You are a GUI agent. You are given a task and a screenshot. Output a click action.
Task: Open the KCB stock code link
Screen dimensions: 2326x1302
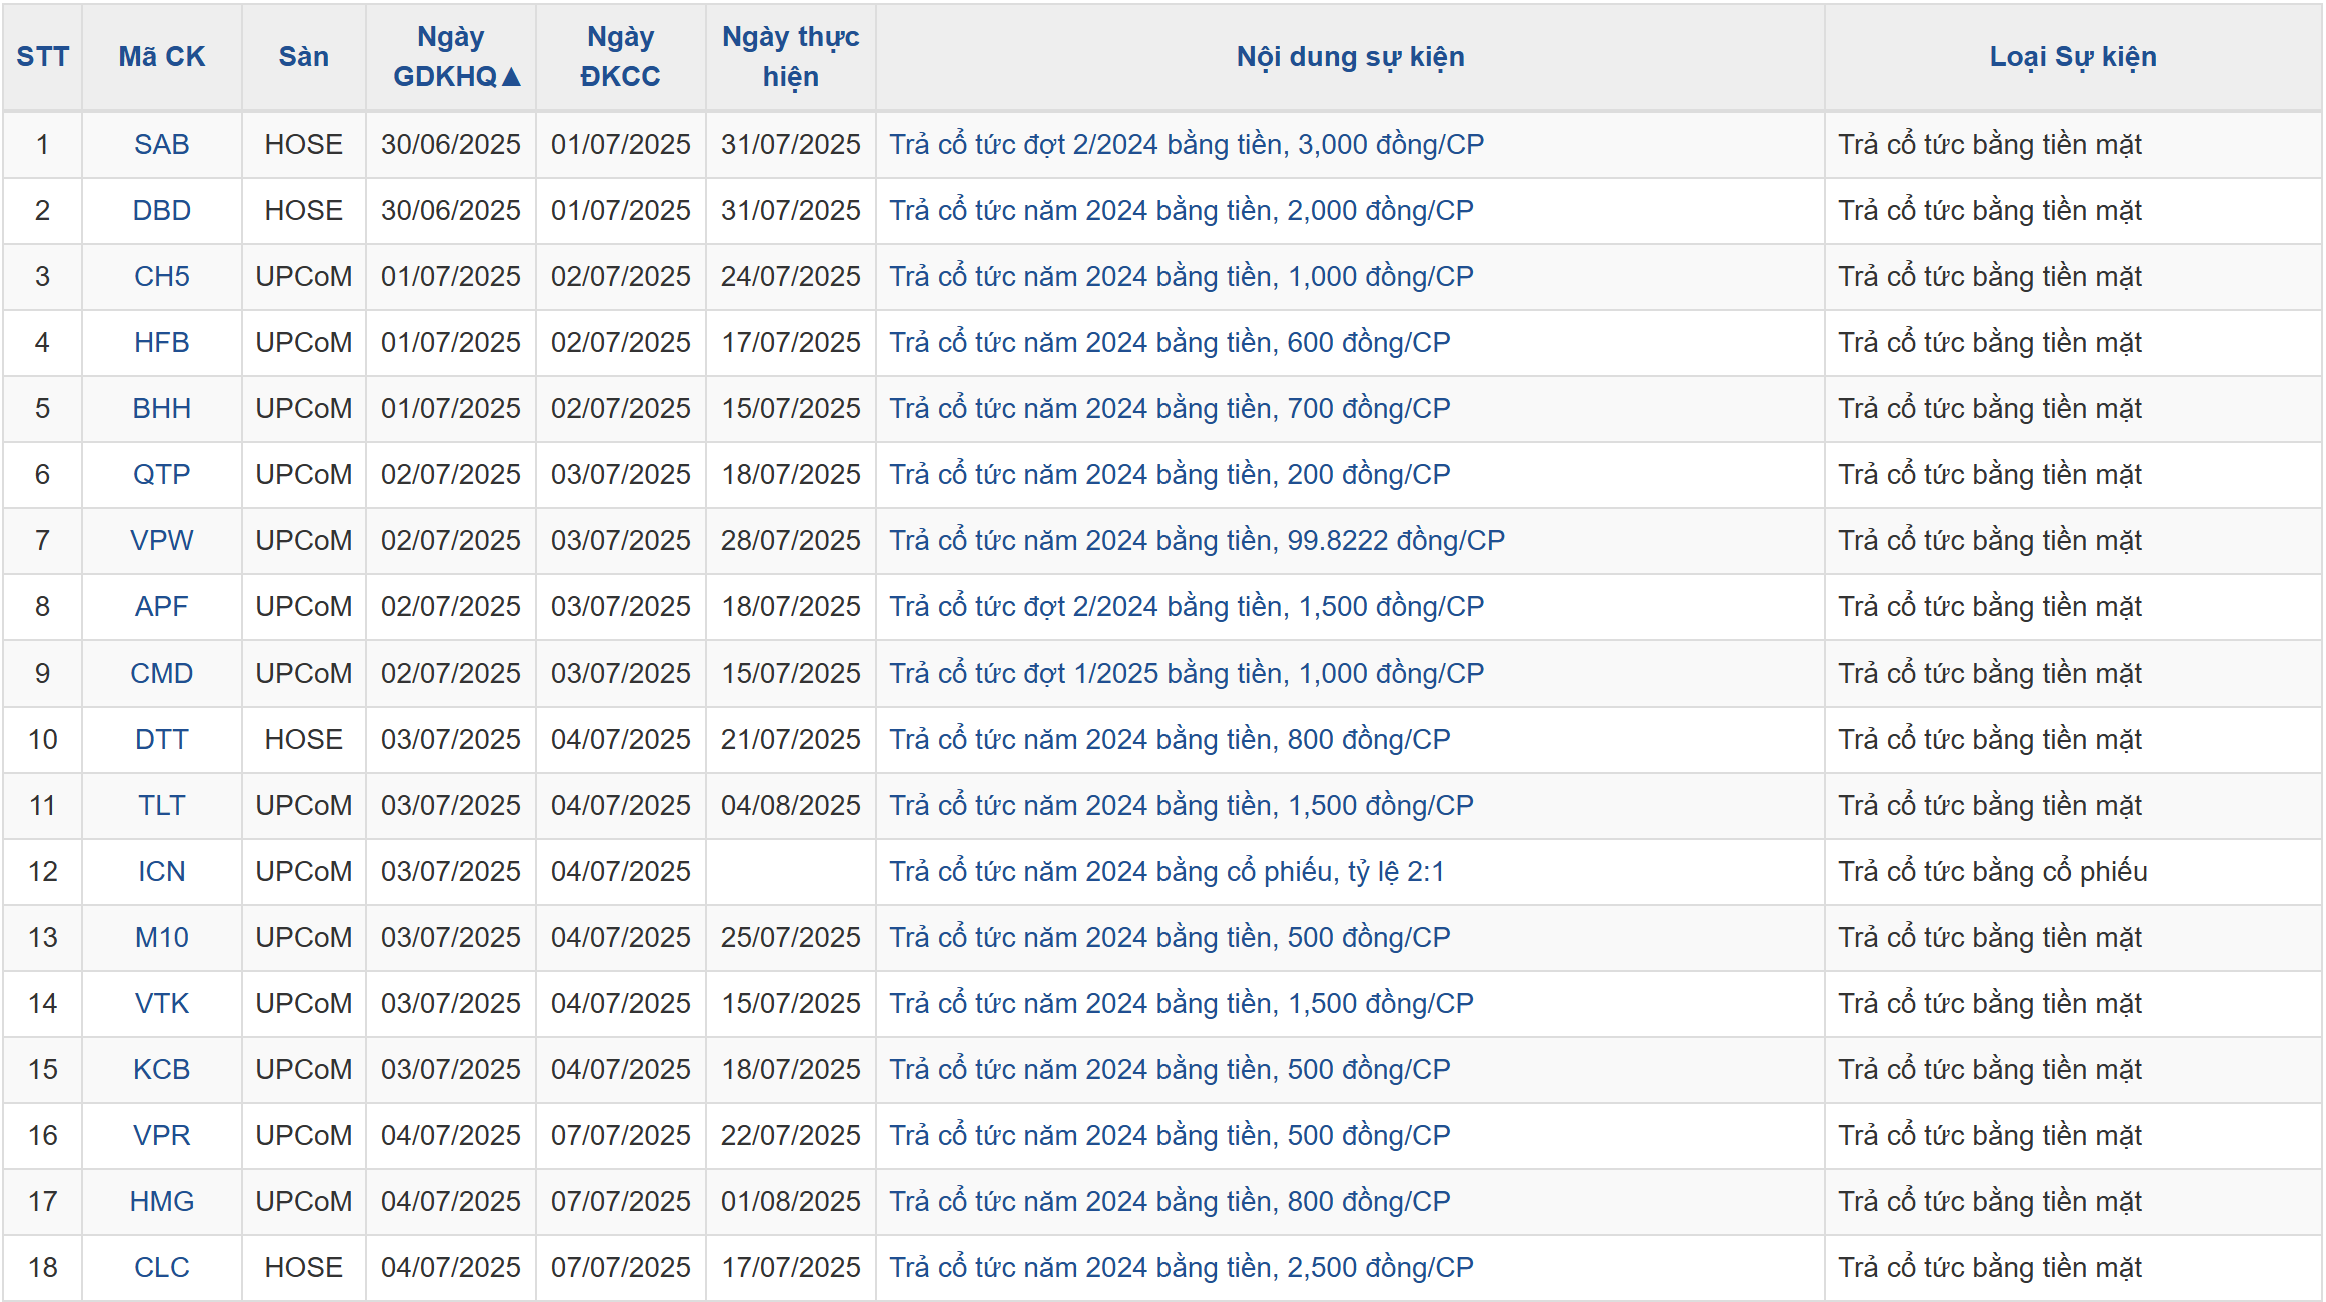click(161, 1070)
